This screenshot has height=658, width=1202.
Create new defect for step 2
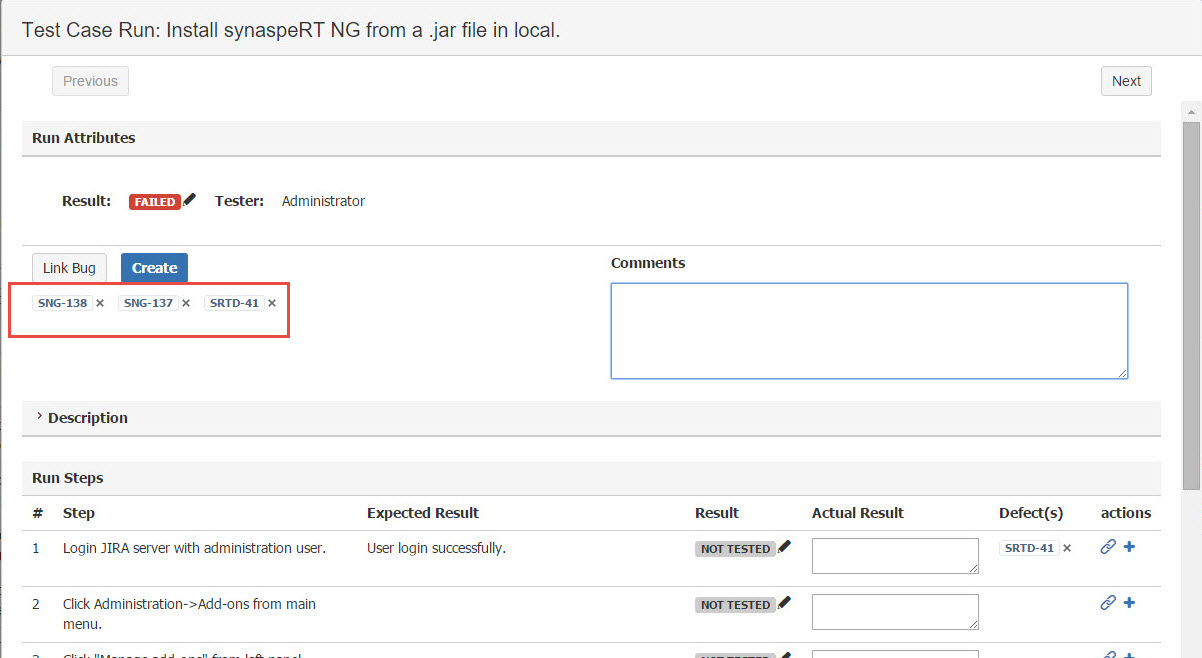click(x=1129, y=603)
